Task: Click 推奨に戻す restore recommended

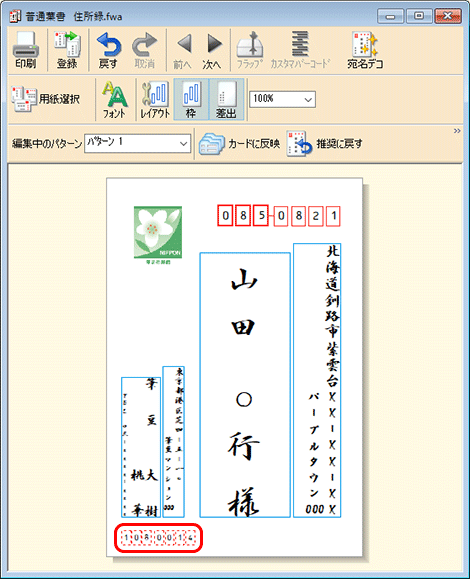Action: click(x=324, y=144)
